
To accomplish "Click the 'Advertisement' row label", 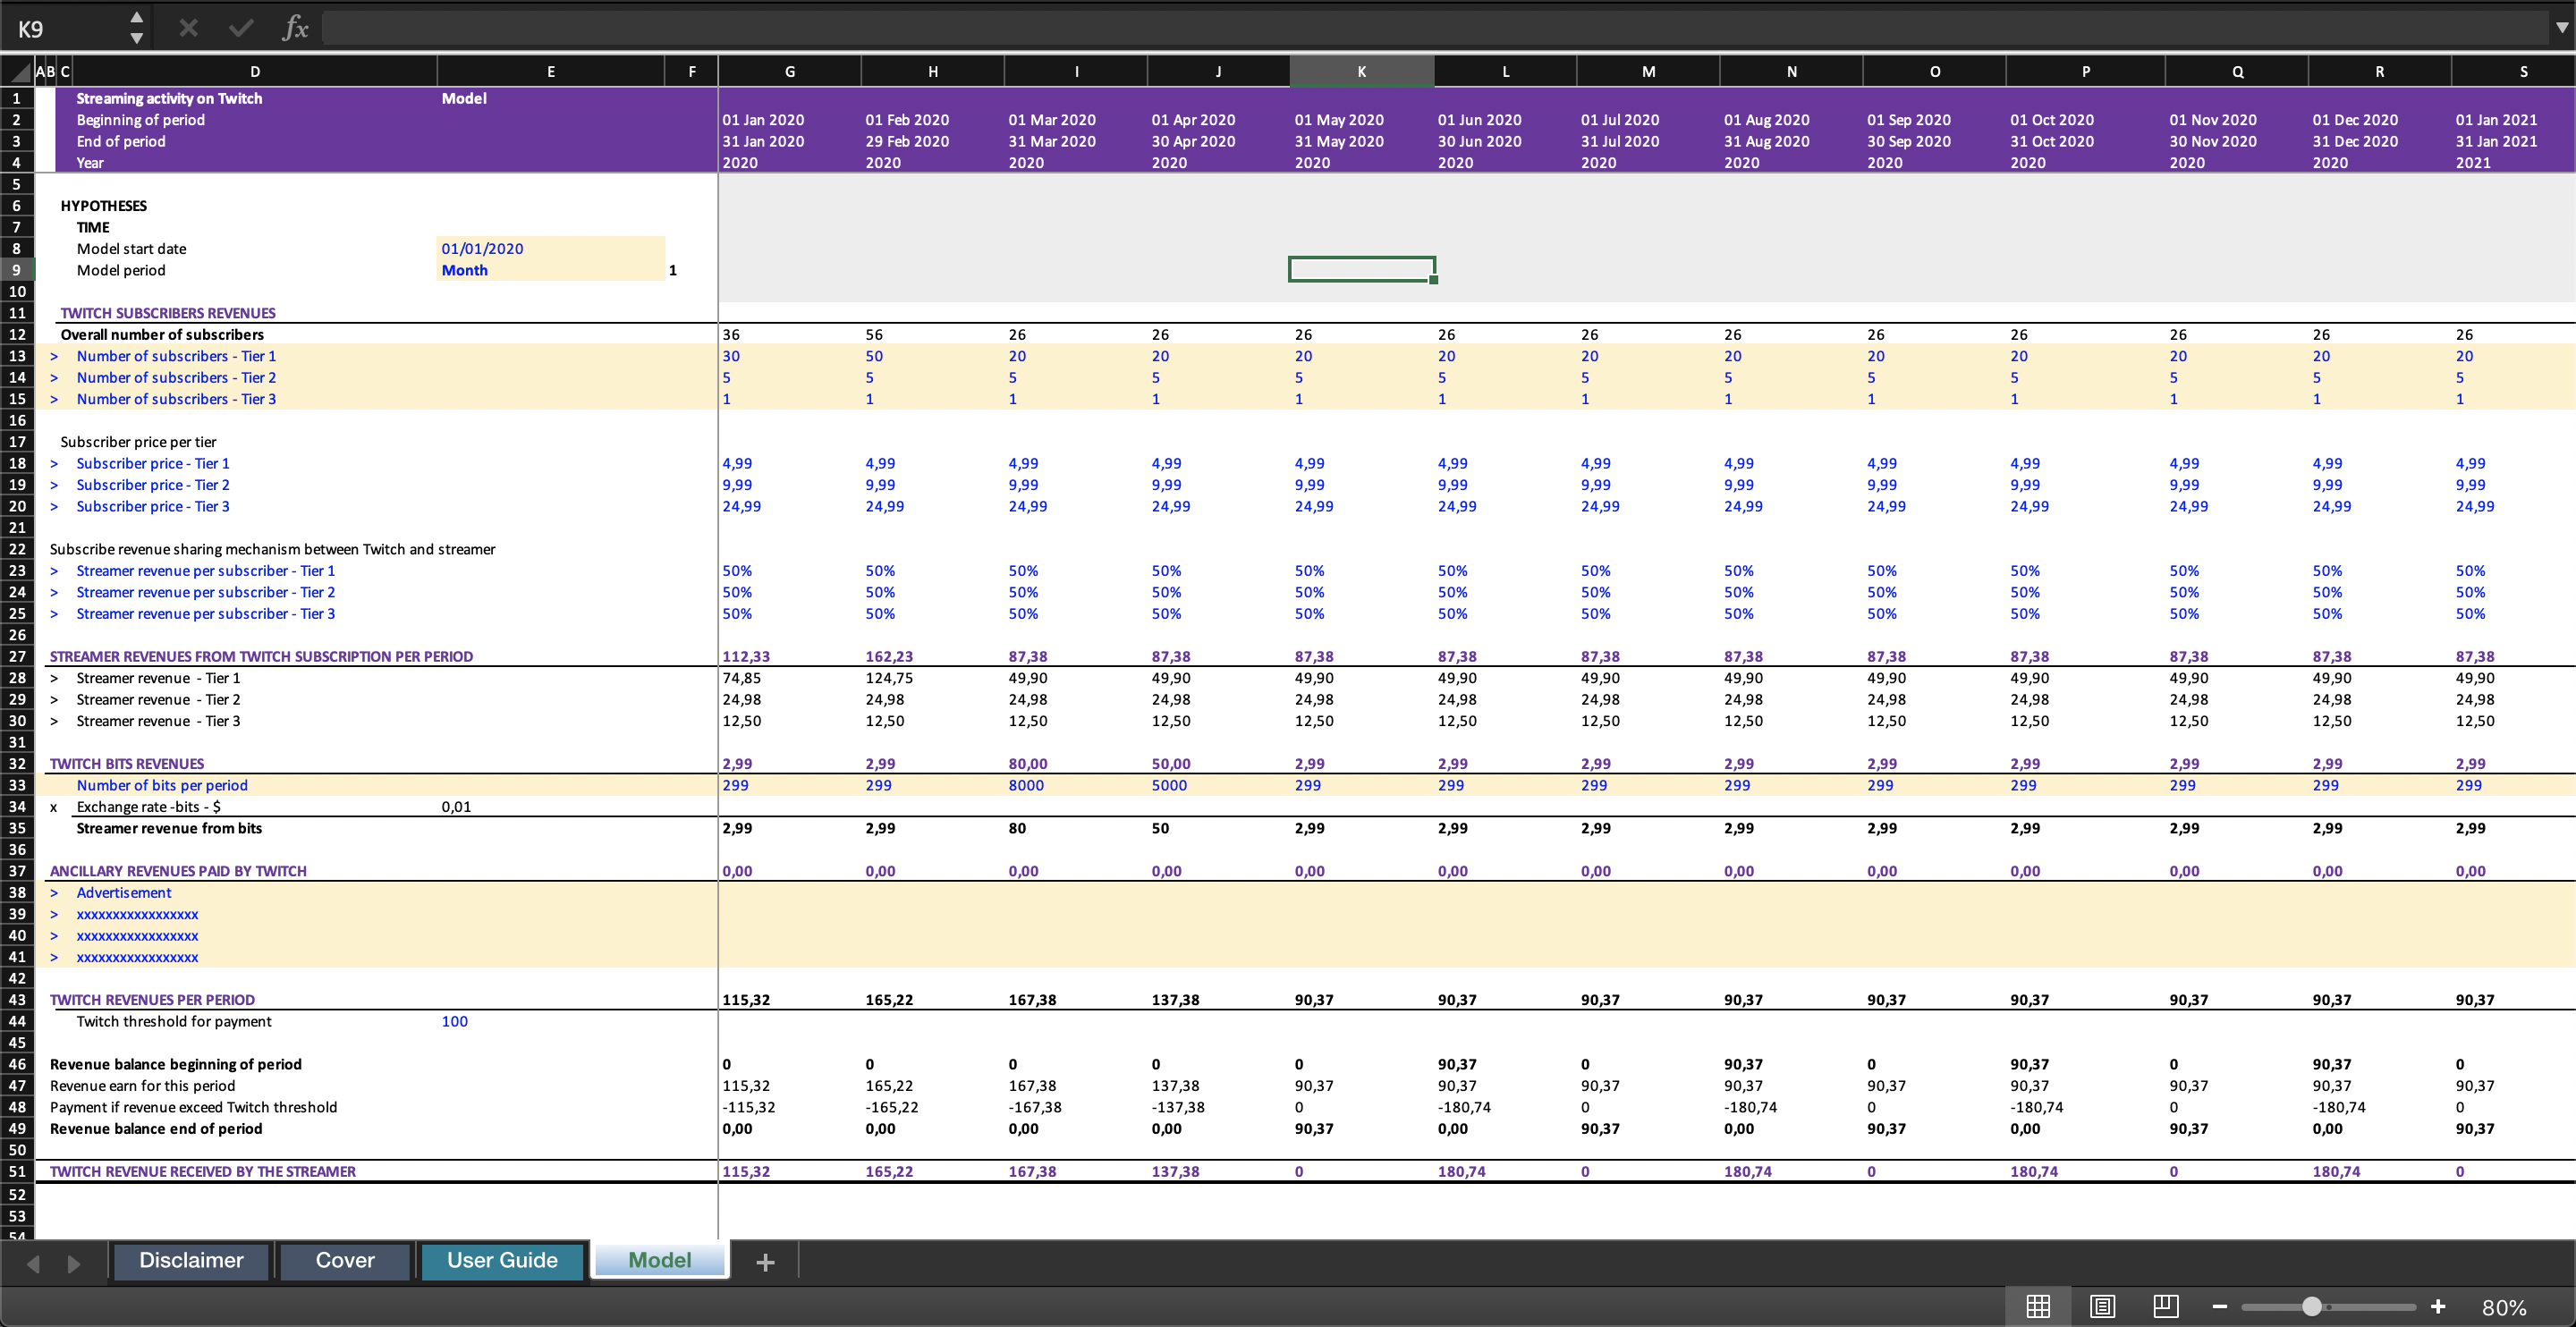I will tap(124, 892).
